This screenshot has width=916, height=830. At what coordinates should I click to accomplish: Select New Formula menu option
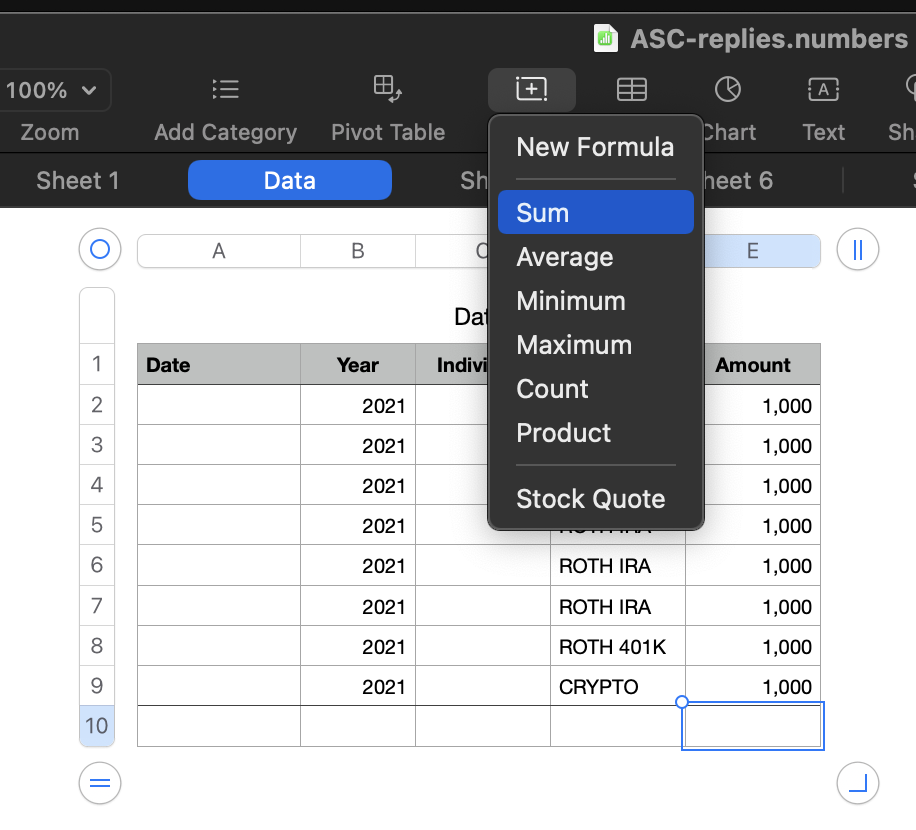pos(595,148)
